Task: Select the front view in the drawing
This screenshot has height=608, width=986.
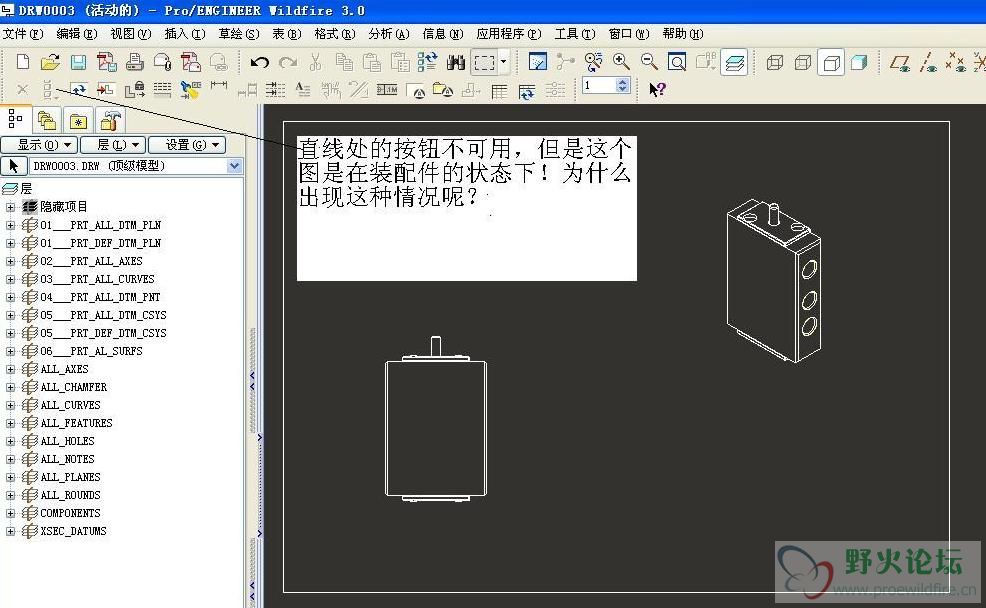Action: coord(436,419)
